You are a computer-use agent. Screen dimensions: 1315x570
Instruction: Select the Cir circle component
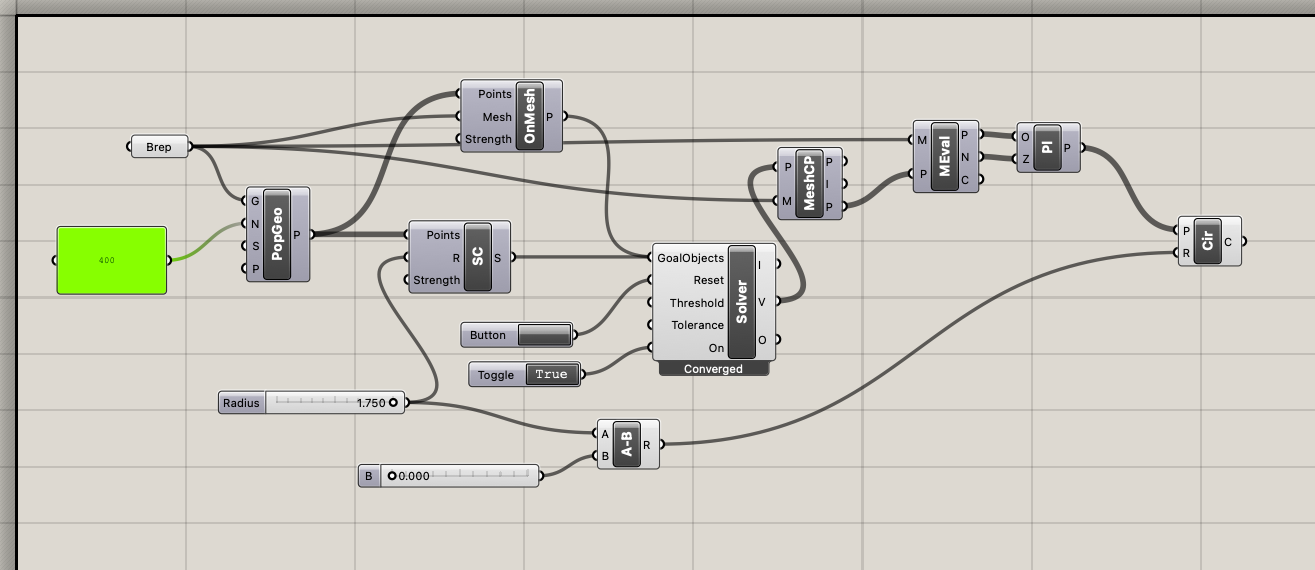(1208, 241)
